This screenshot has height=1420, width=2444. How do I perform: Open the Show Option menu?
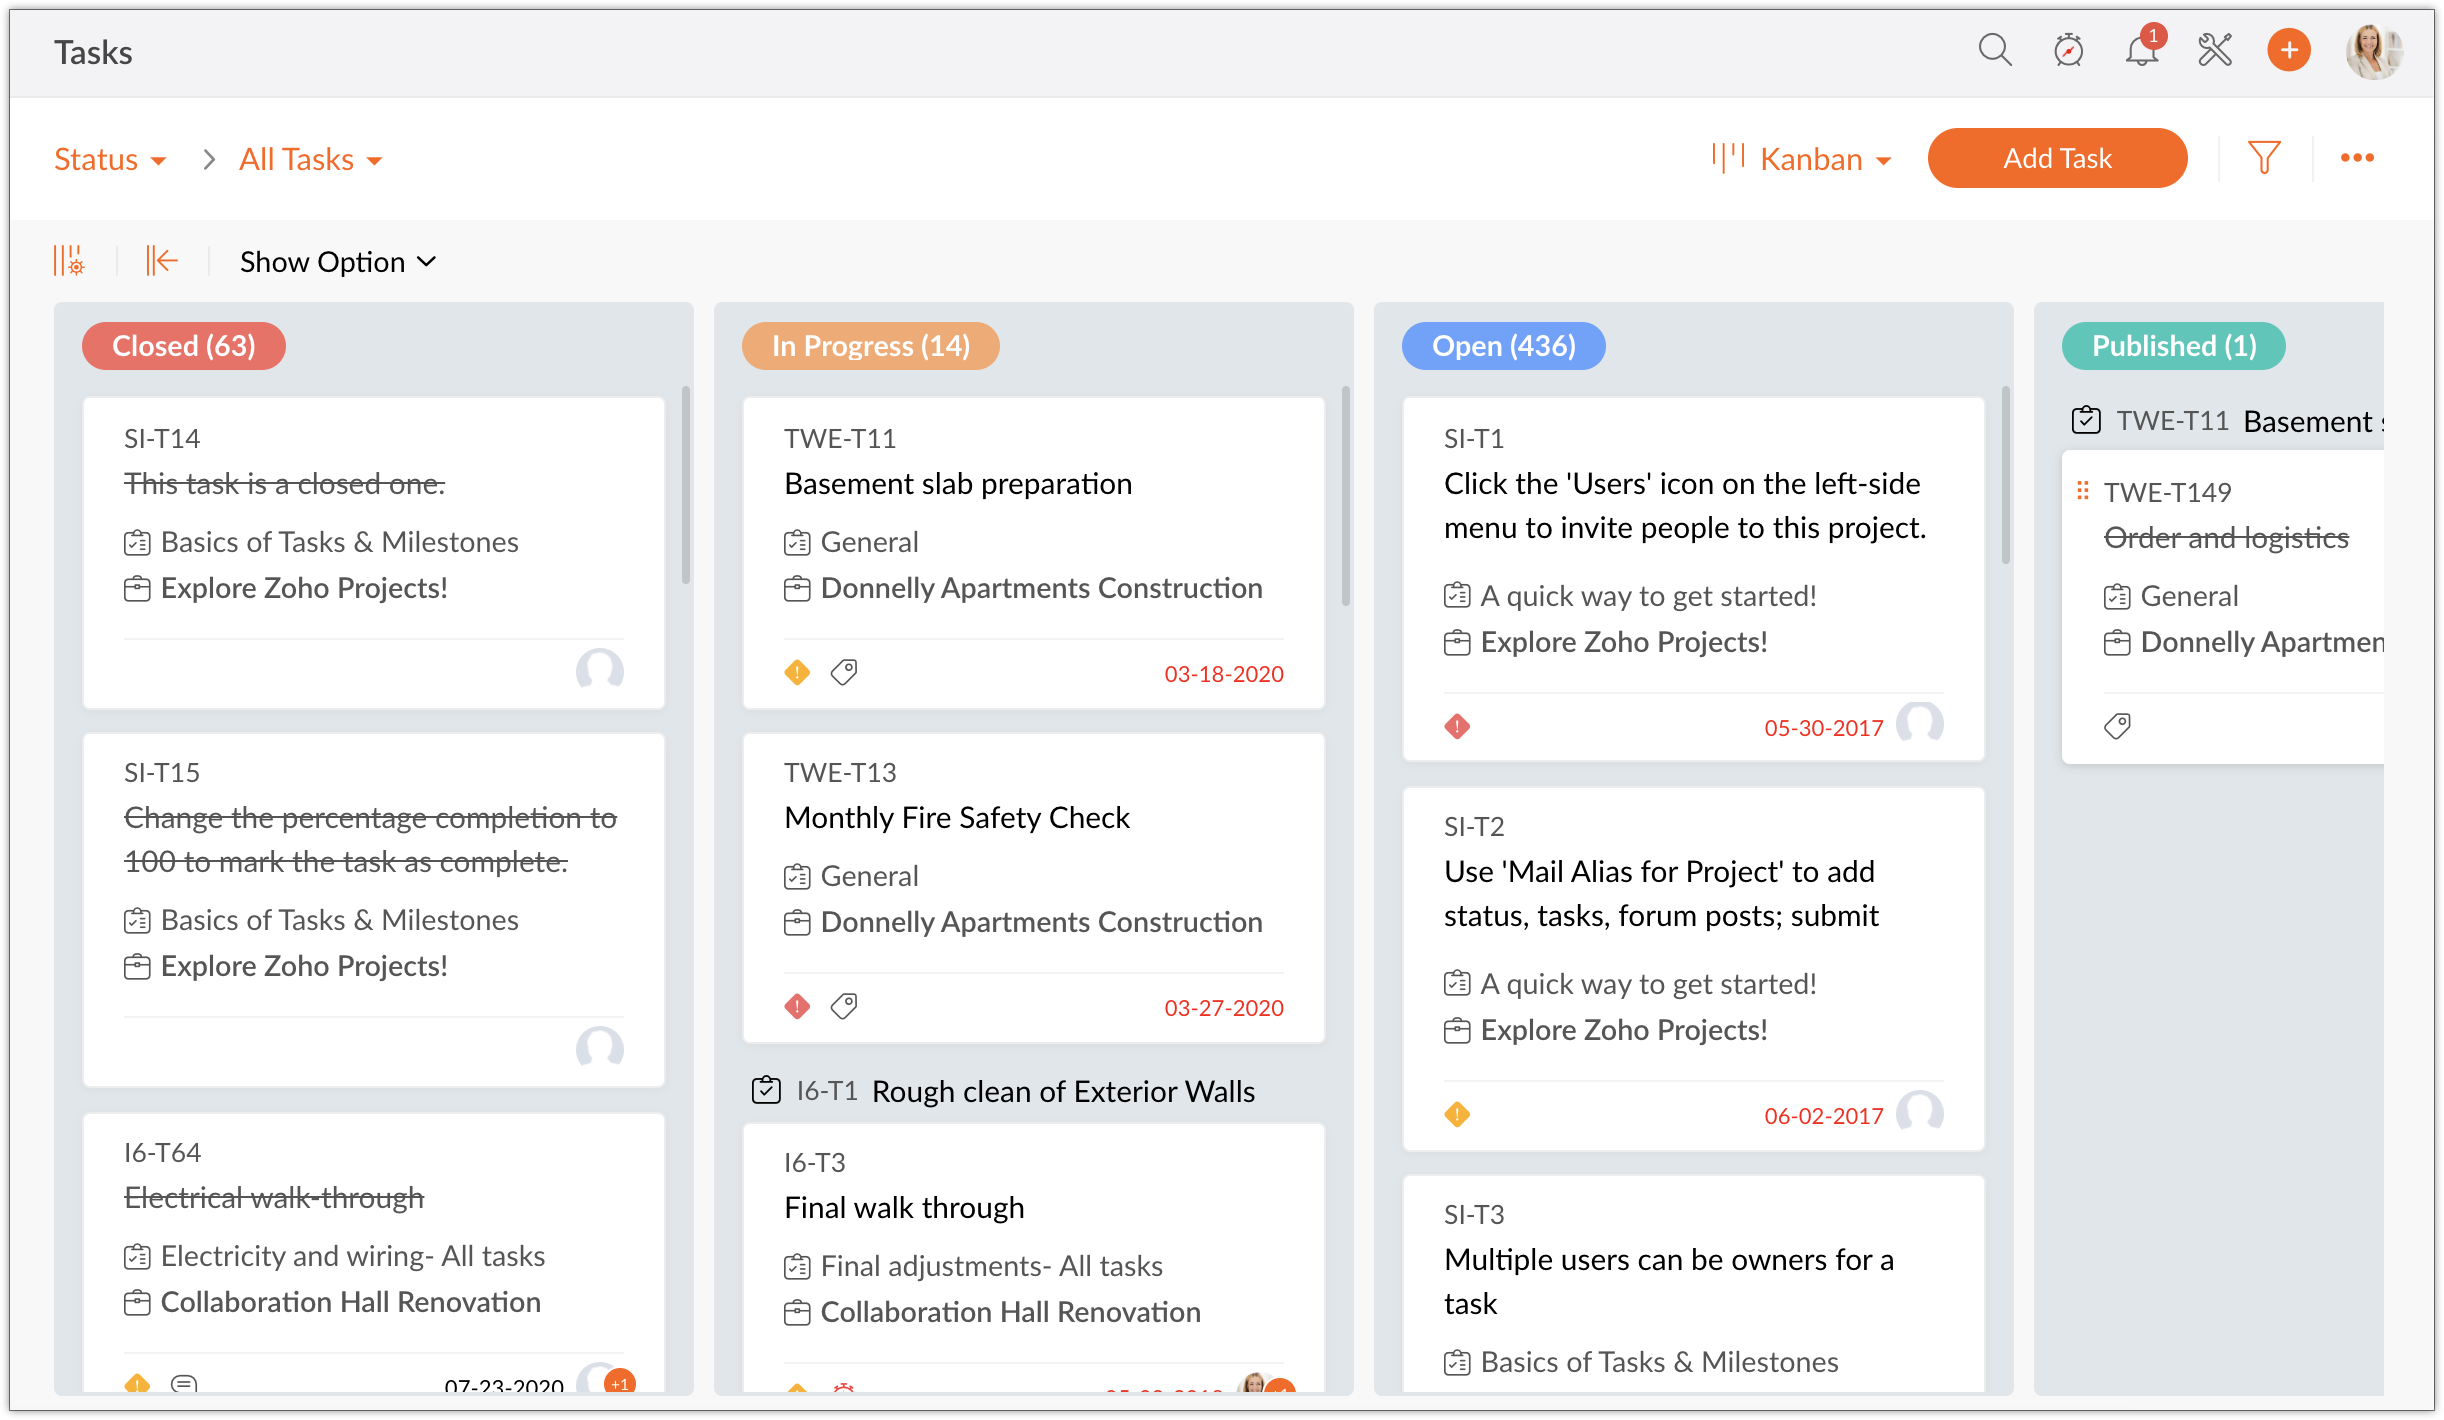point(338,262)
